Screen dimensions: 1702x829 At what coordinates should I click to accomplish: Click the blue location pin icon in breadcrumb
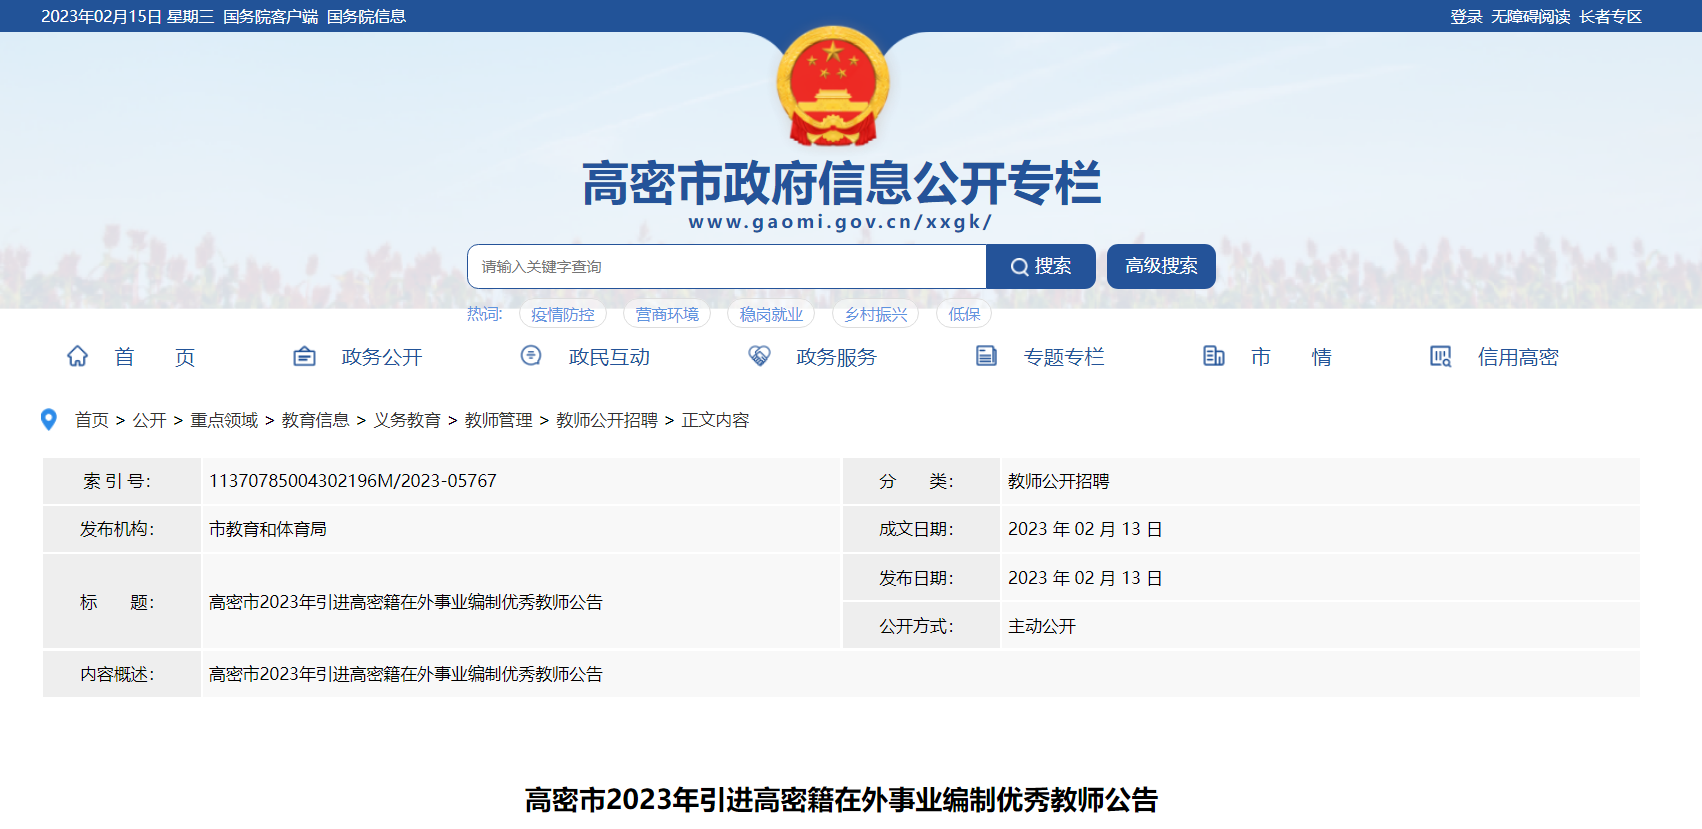[x=48, y=420]
